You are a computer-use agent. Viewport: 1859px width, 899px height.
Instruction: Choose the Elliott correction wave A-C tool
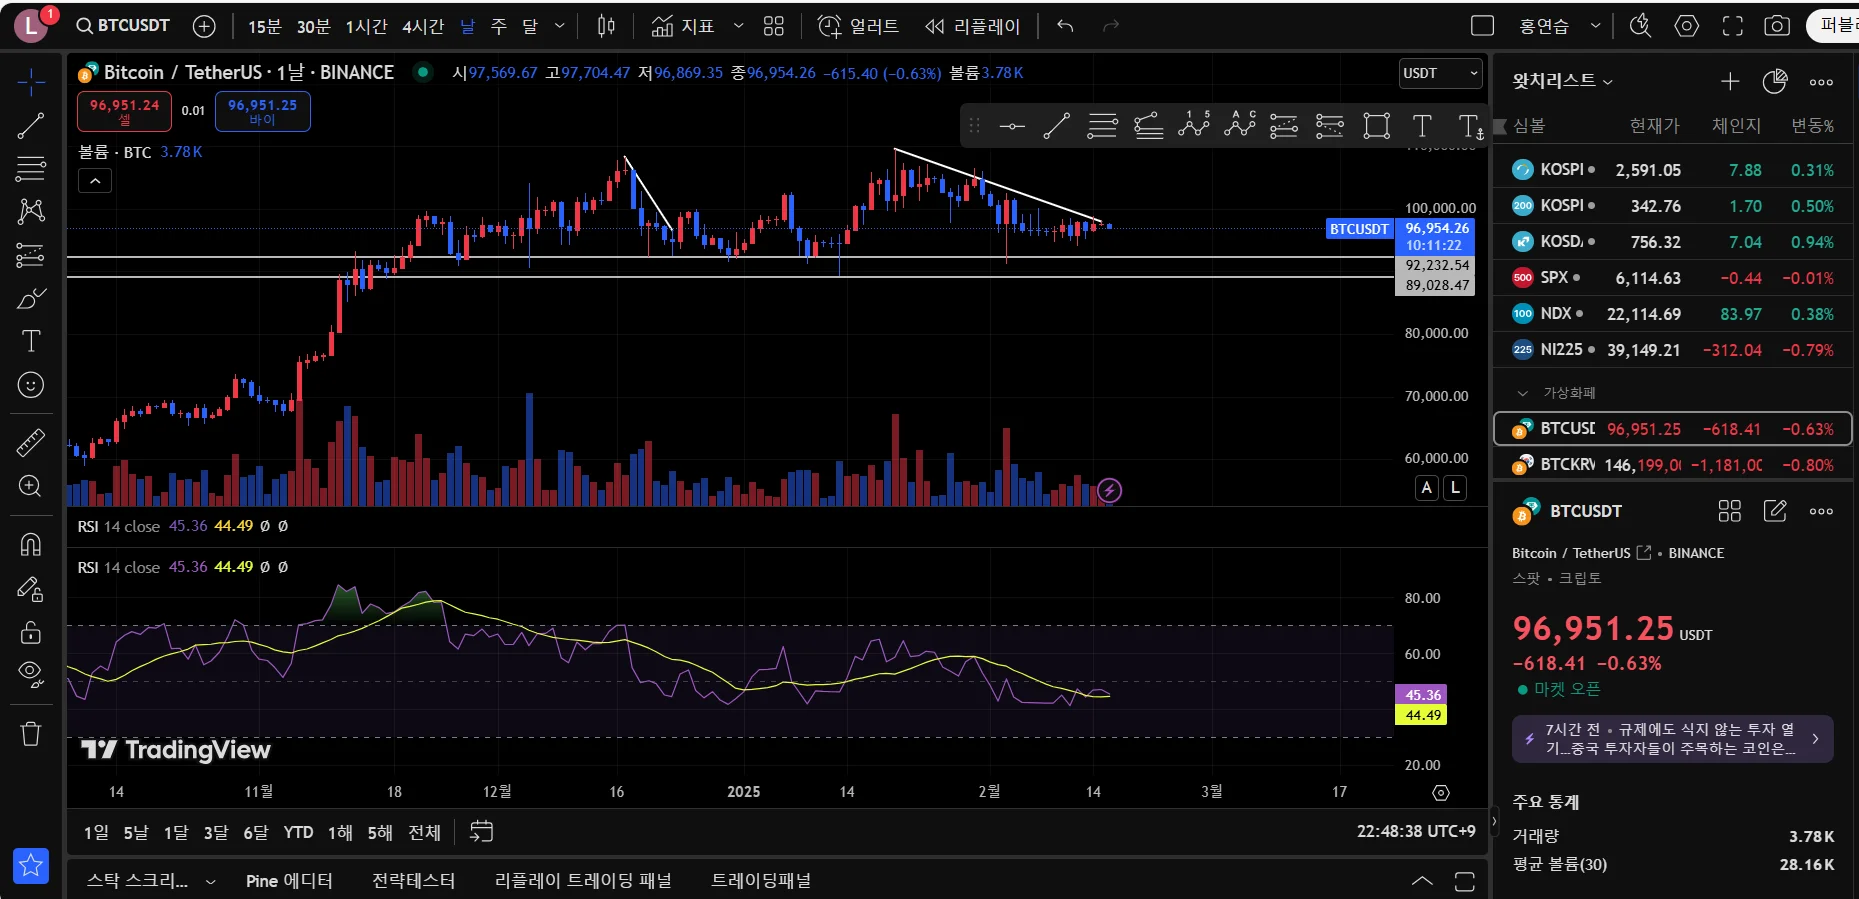pyautogui.click(x=1240, y=125)
